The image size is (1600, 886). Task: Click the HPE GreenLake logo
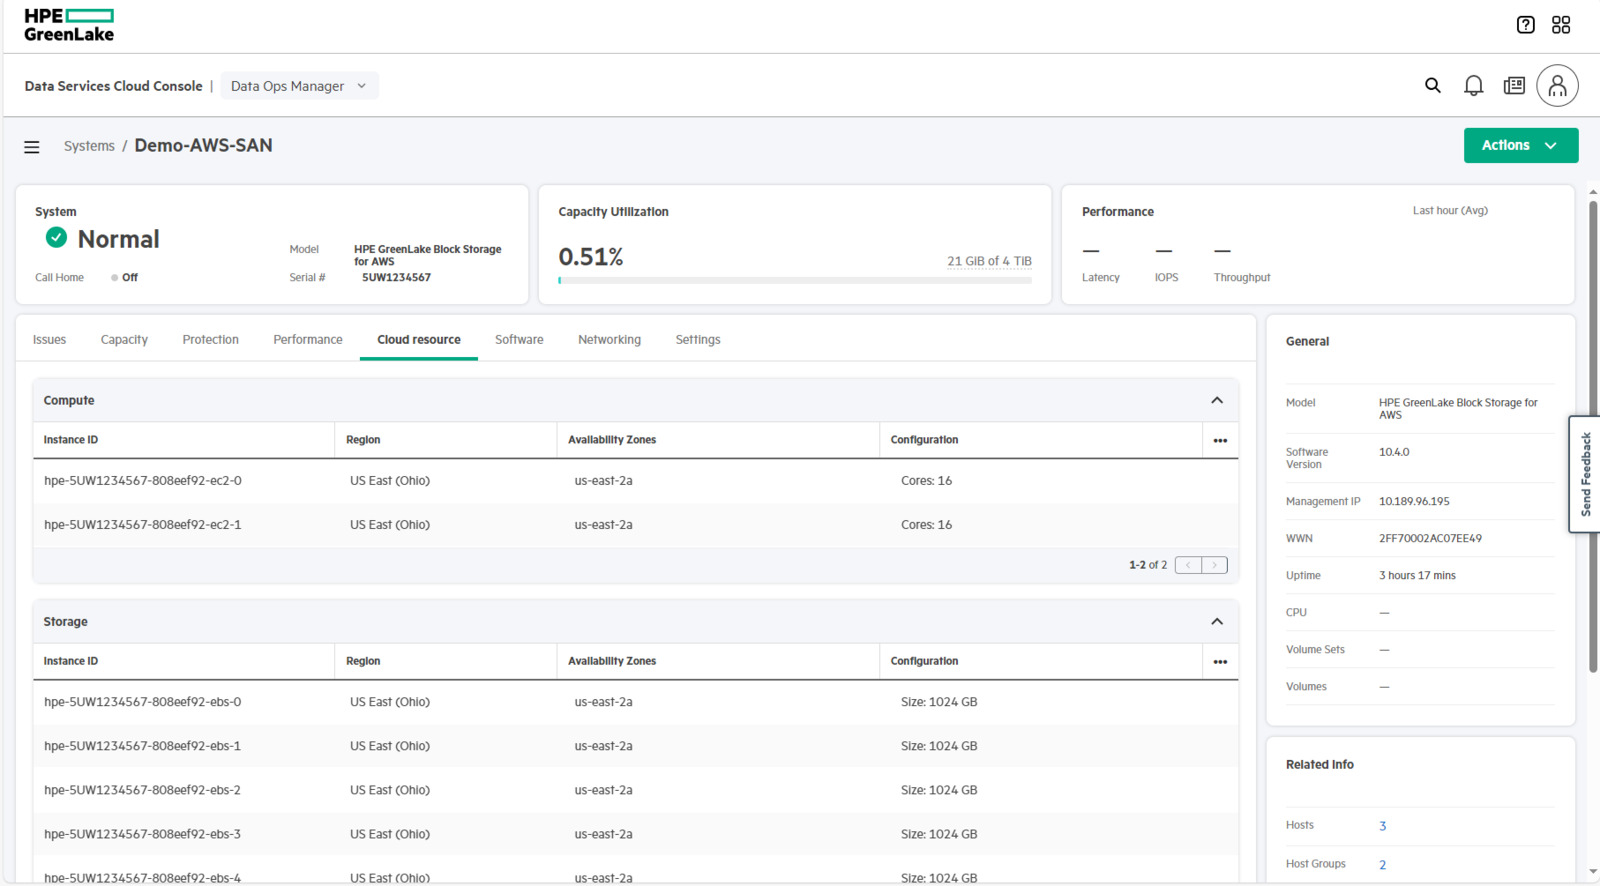coord(69,25)
